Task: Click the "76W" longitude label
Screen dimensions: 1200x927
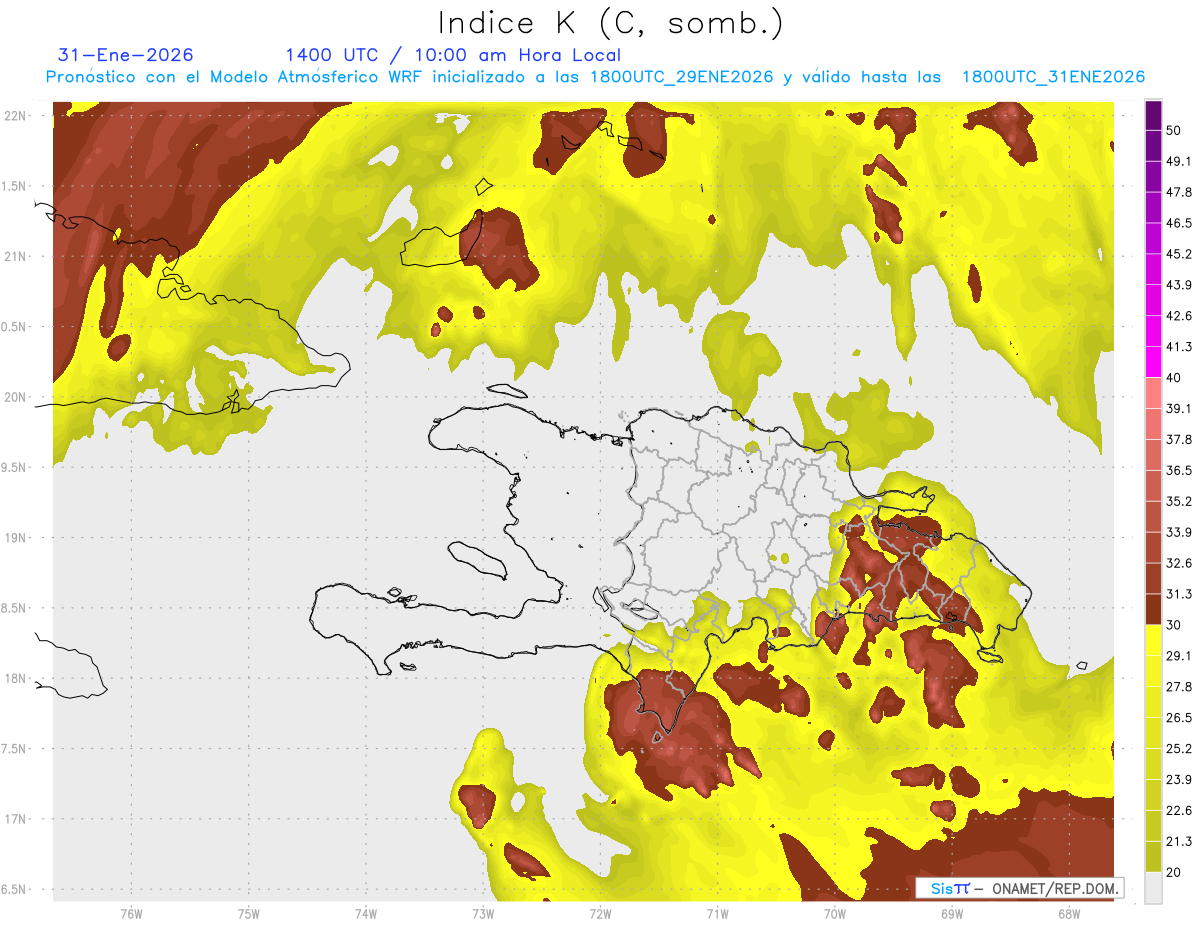Action: [x=131, y=913]
